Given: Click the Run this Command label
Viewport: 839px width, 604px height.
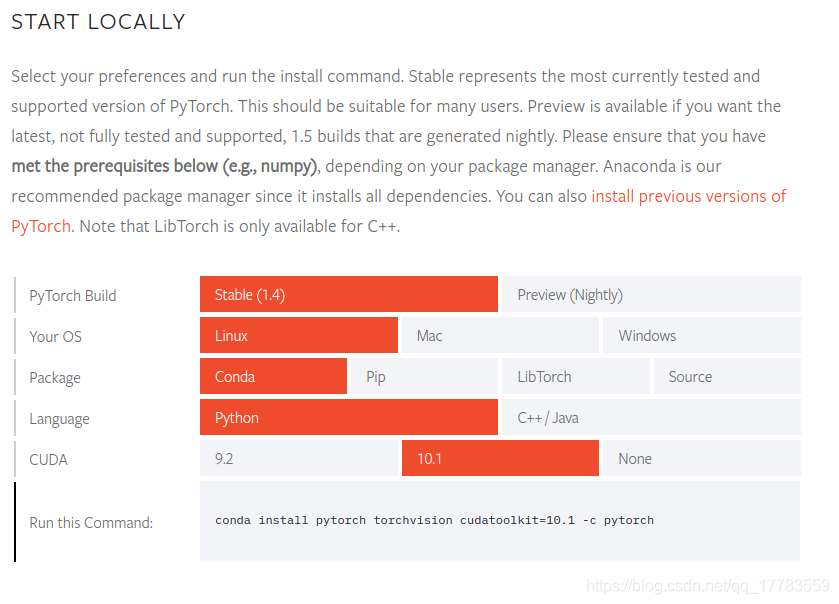Looking at the screenshot, I should pyautogui.click(x=91, y=522).
